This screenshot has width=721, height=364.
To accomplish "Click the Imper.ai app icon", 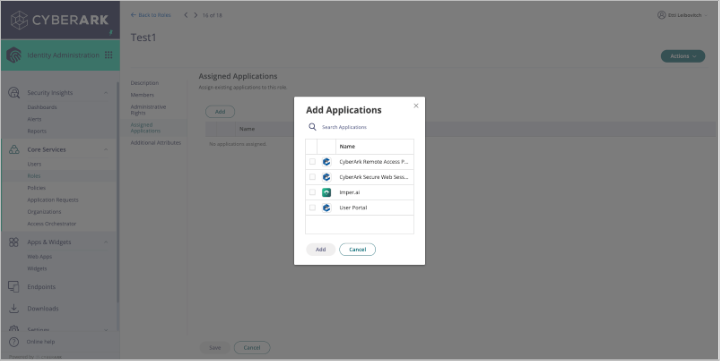I will pos(326,193).
